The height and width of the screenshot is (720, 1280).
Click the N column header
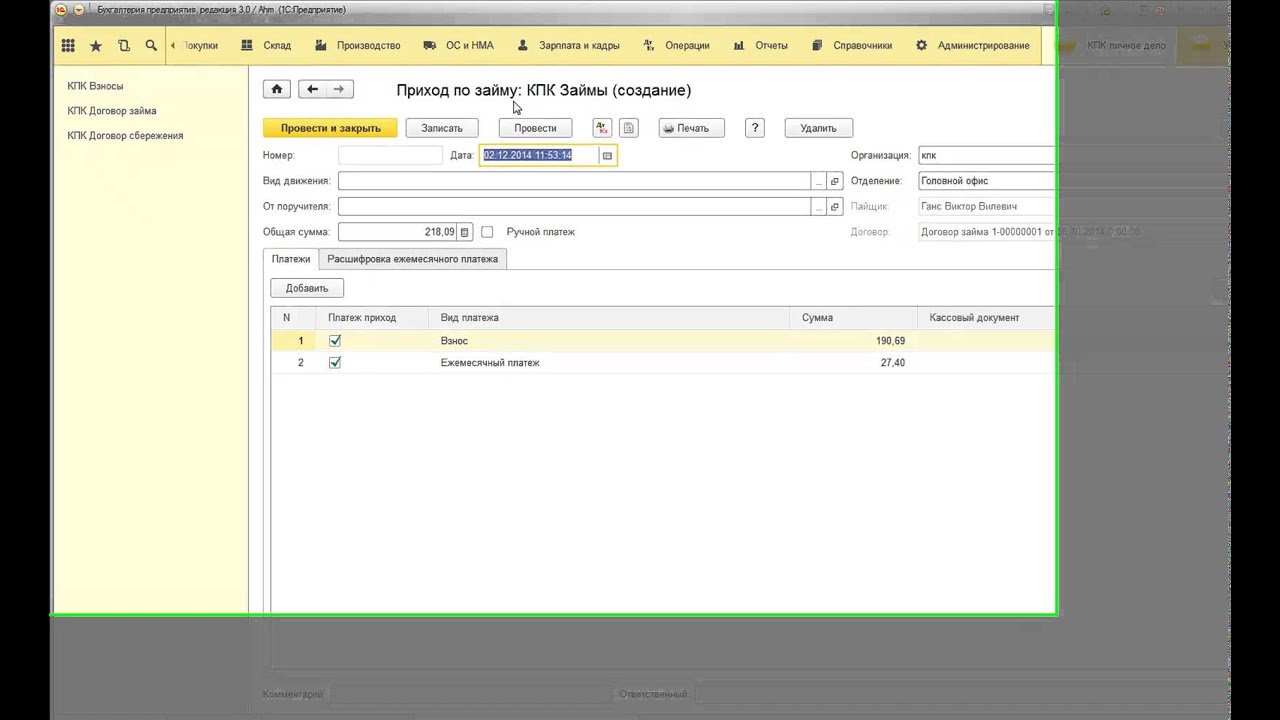[x=294, y=318]
